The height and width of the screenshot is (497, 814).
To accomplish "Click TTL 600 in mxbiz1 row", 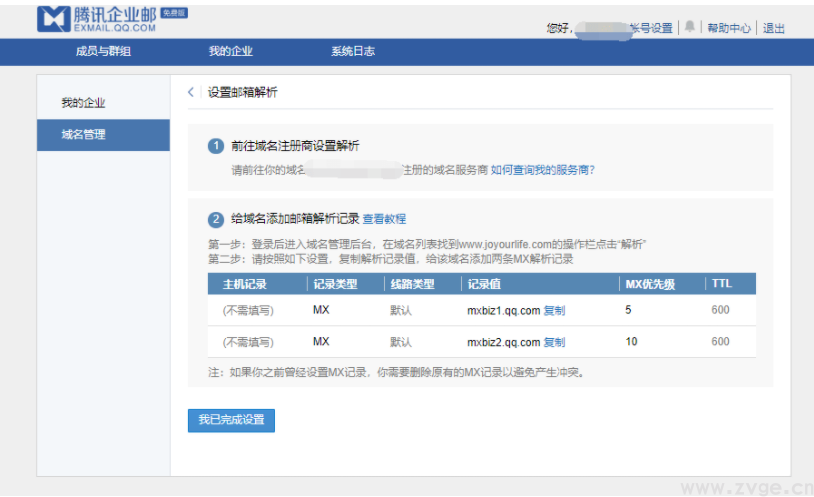I will (x=720, y=310).
